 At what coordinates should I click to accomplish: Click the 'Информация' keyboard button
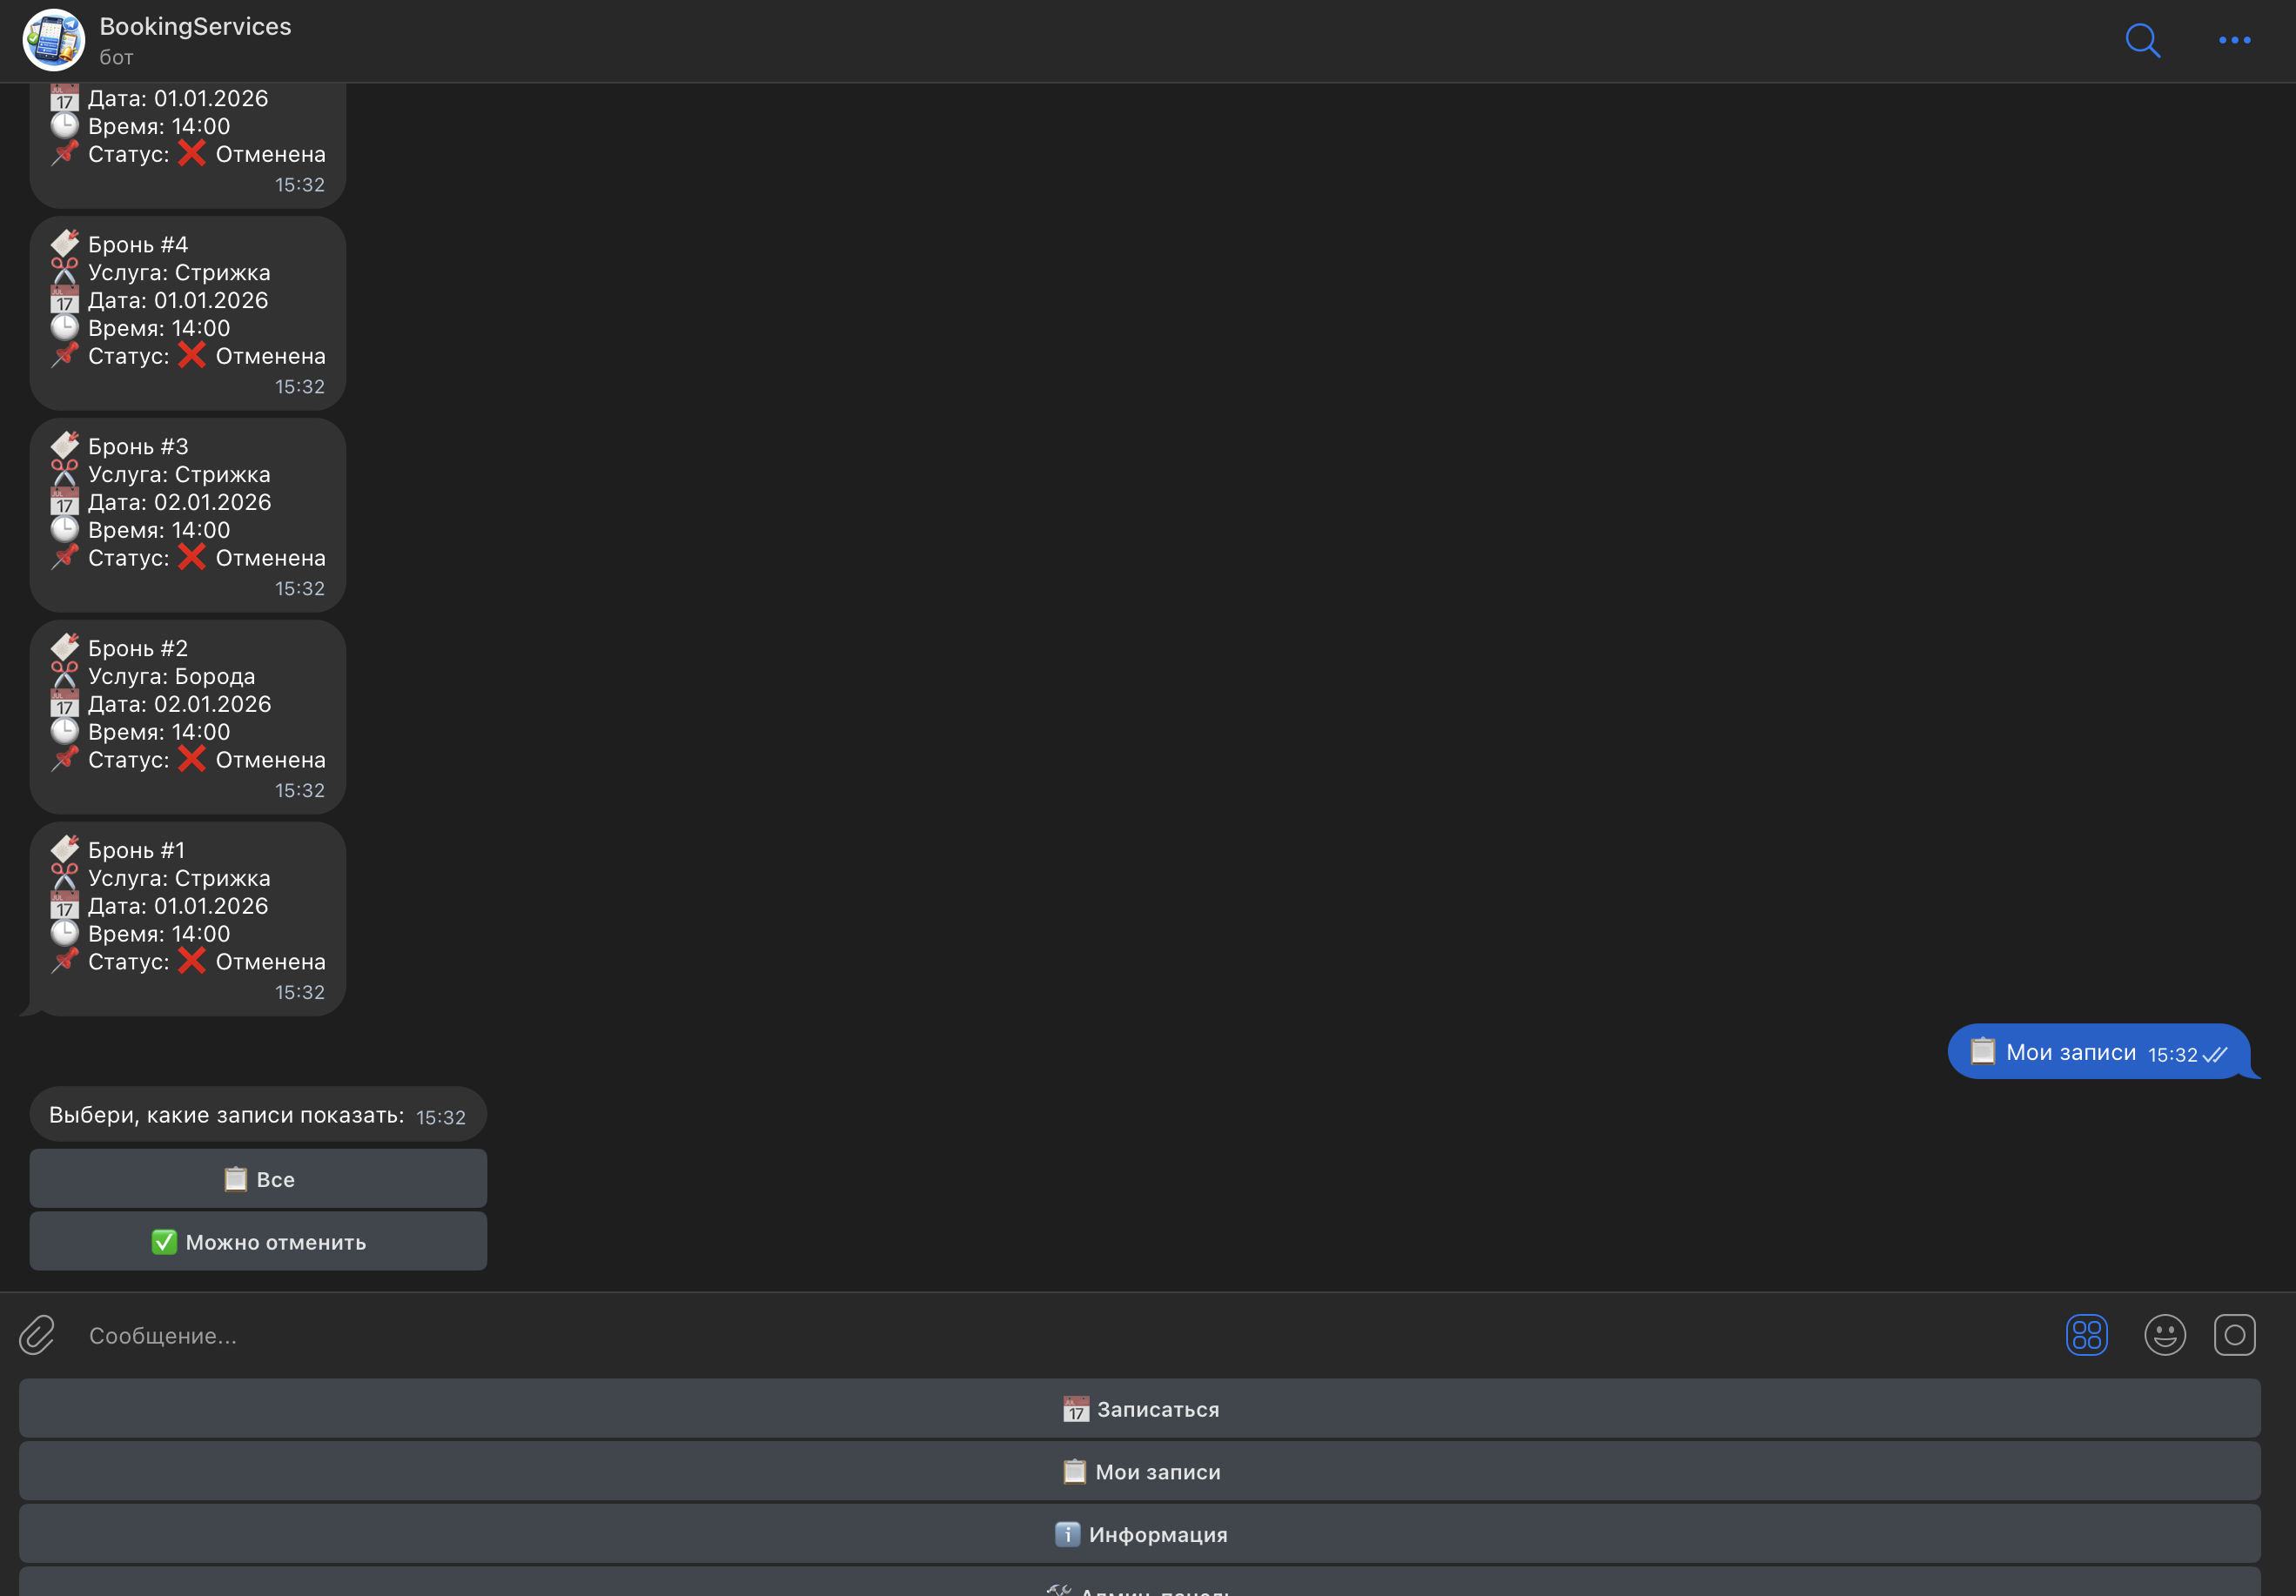coord(1140,1534)
